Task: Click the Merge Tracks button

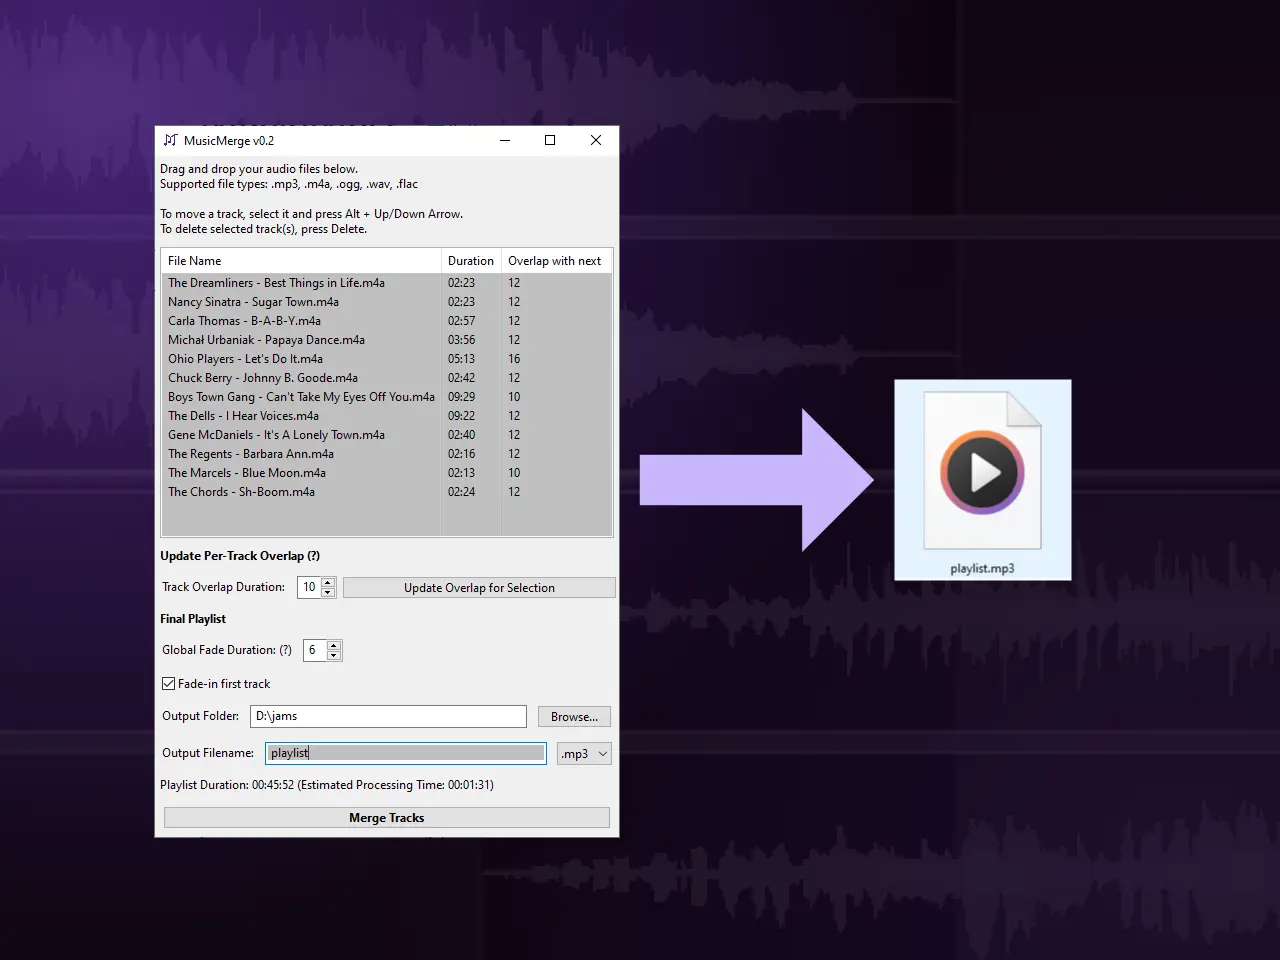Action: tap(386, 817)
